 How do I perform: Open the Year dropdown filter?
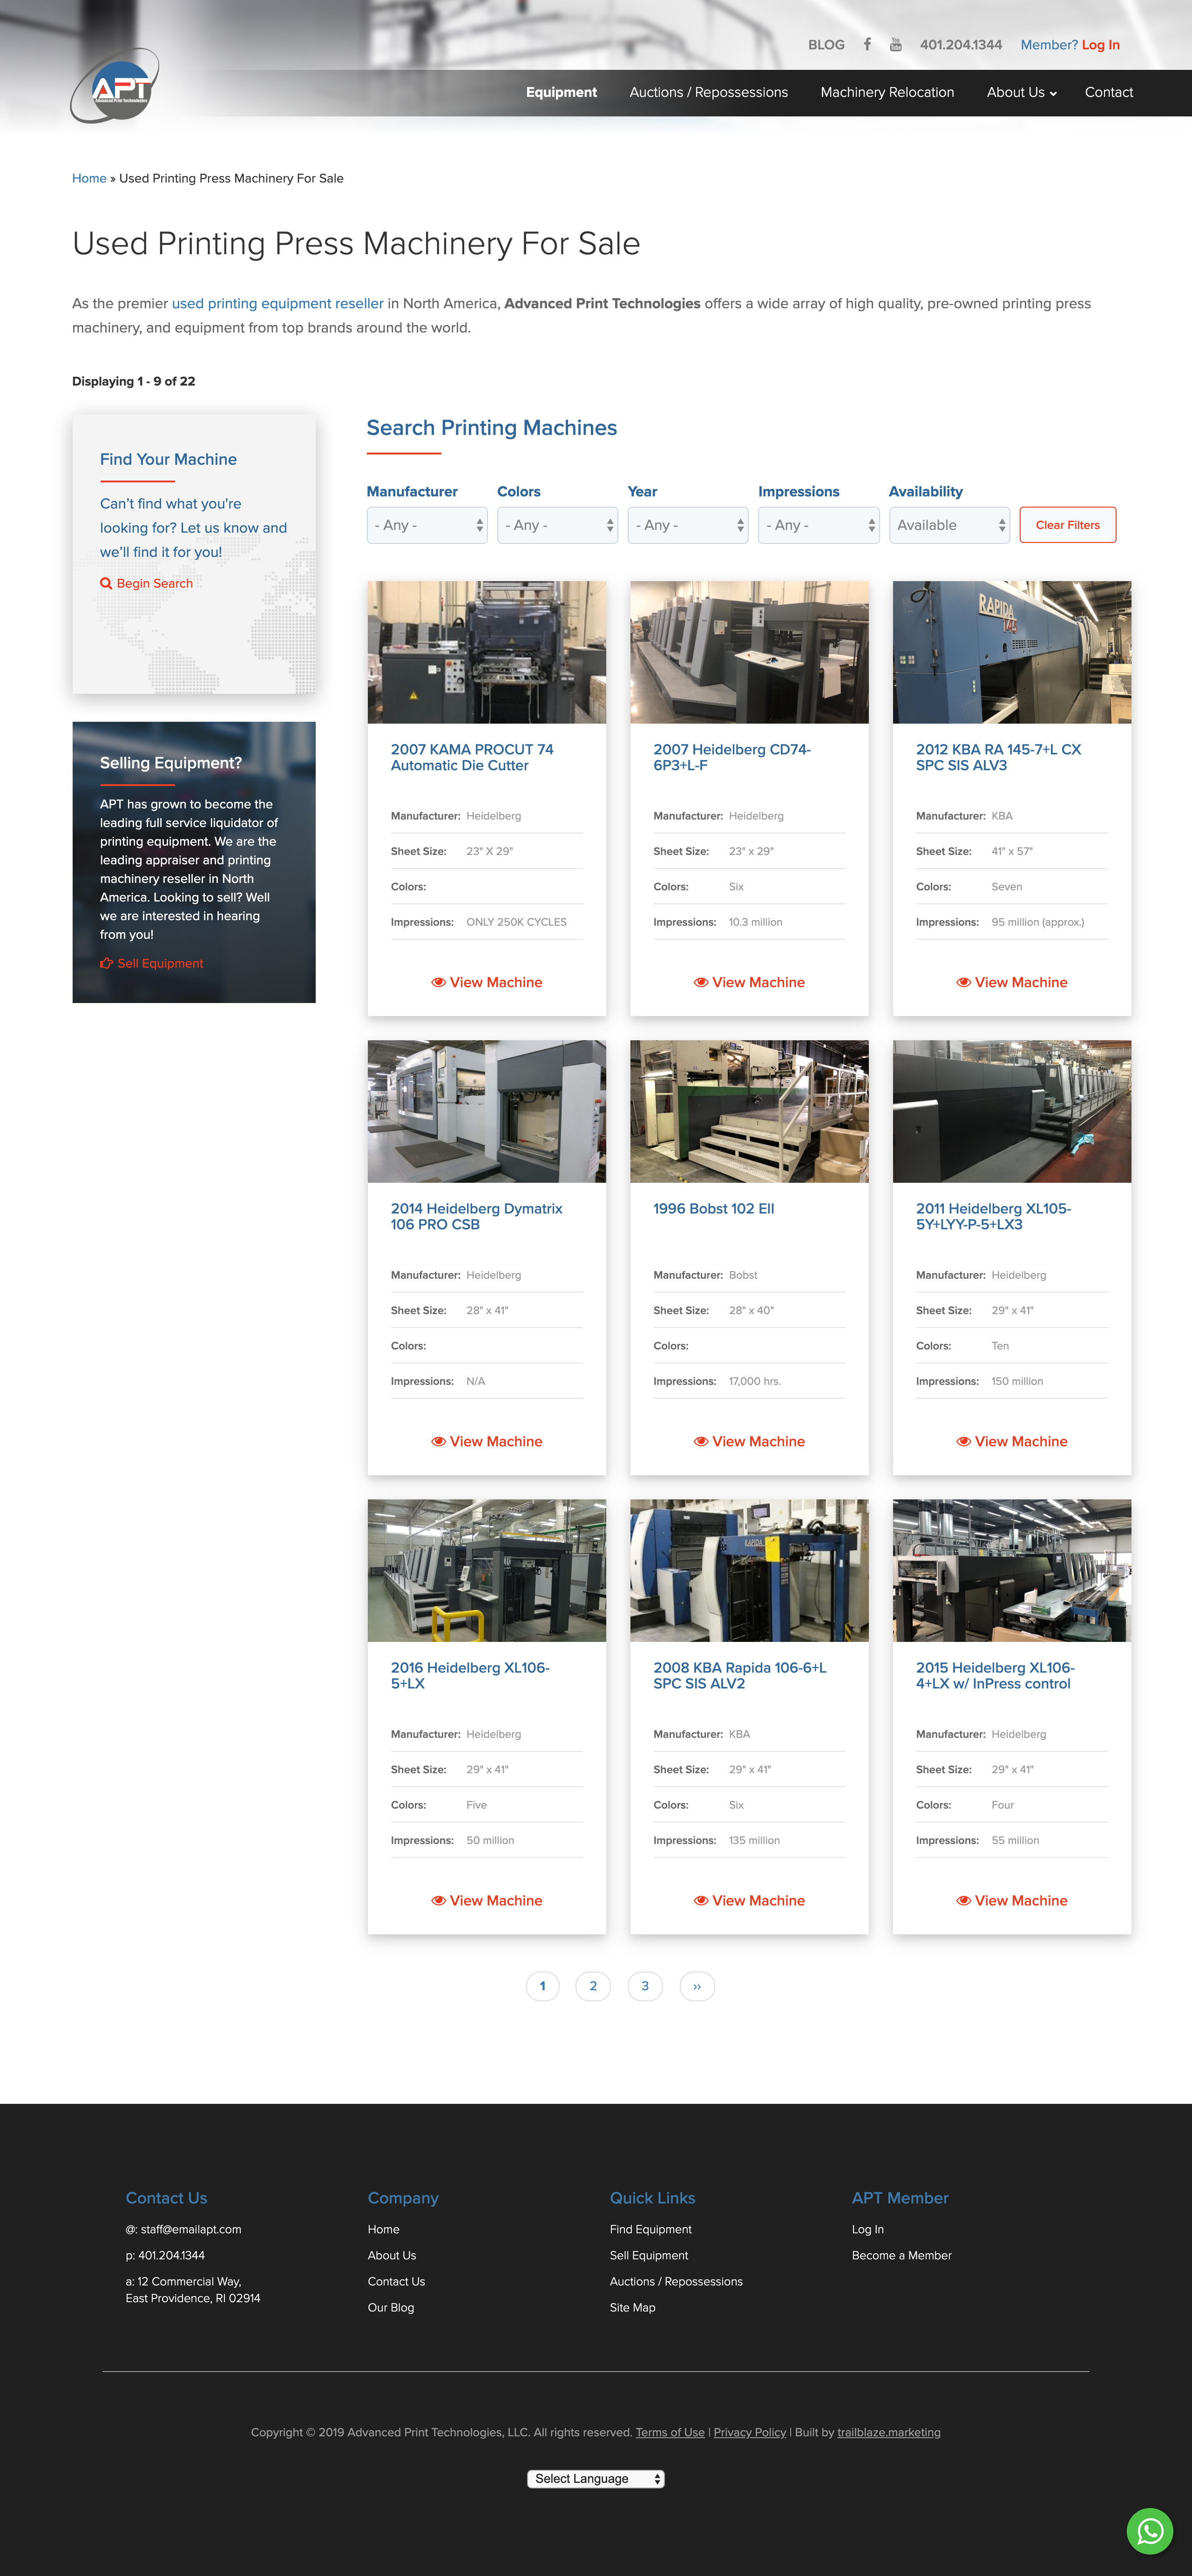pos(688,525)
